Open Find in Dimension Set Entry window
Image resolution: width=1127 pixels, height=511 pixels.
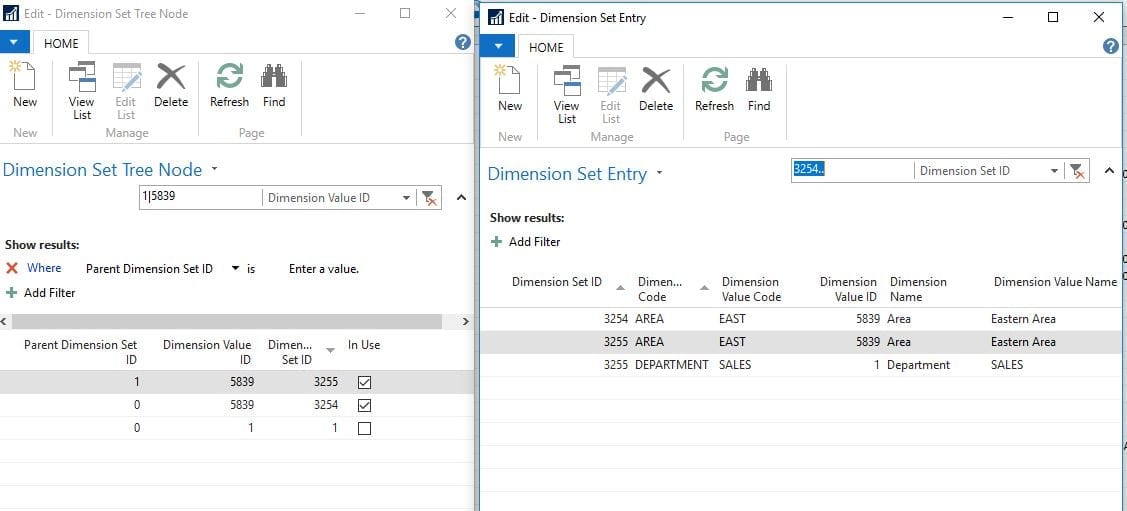point(759,88)
